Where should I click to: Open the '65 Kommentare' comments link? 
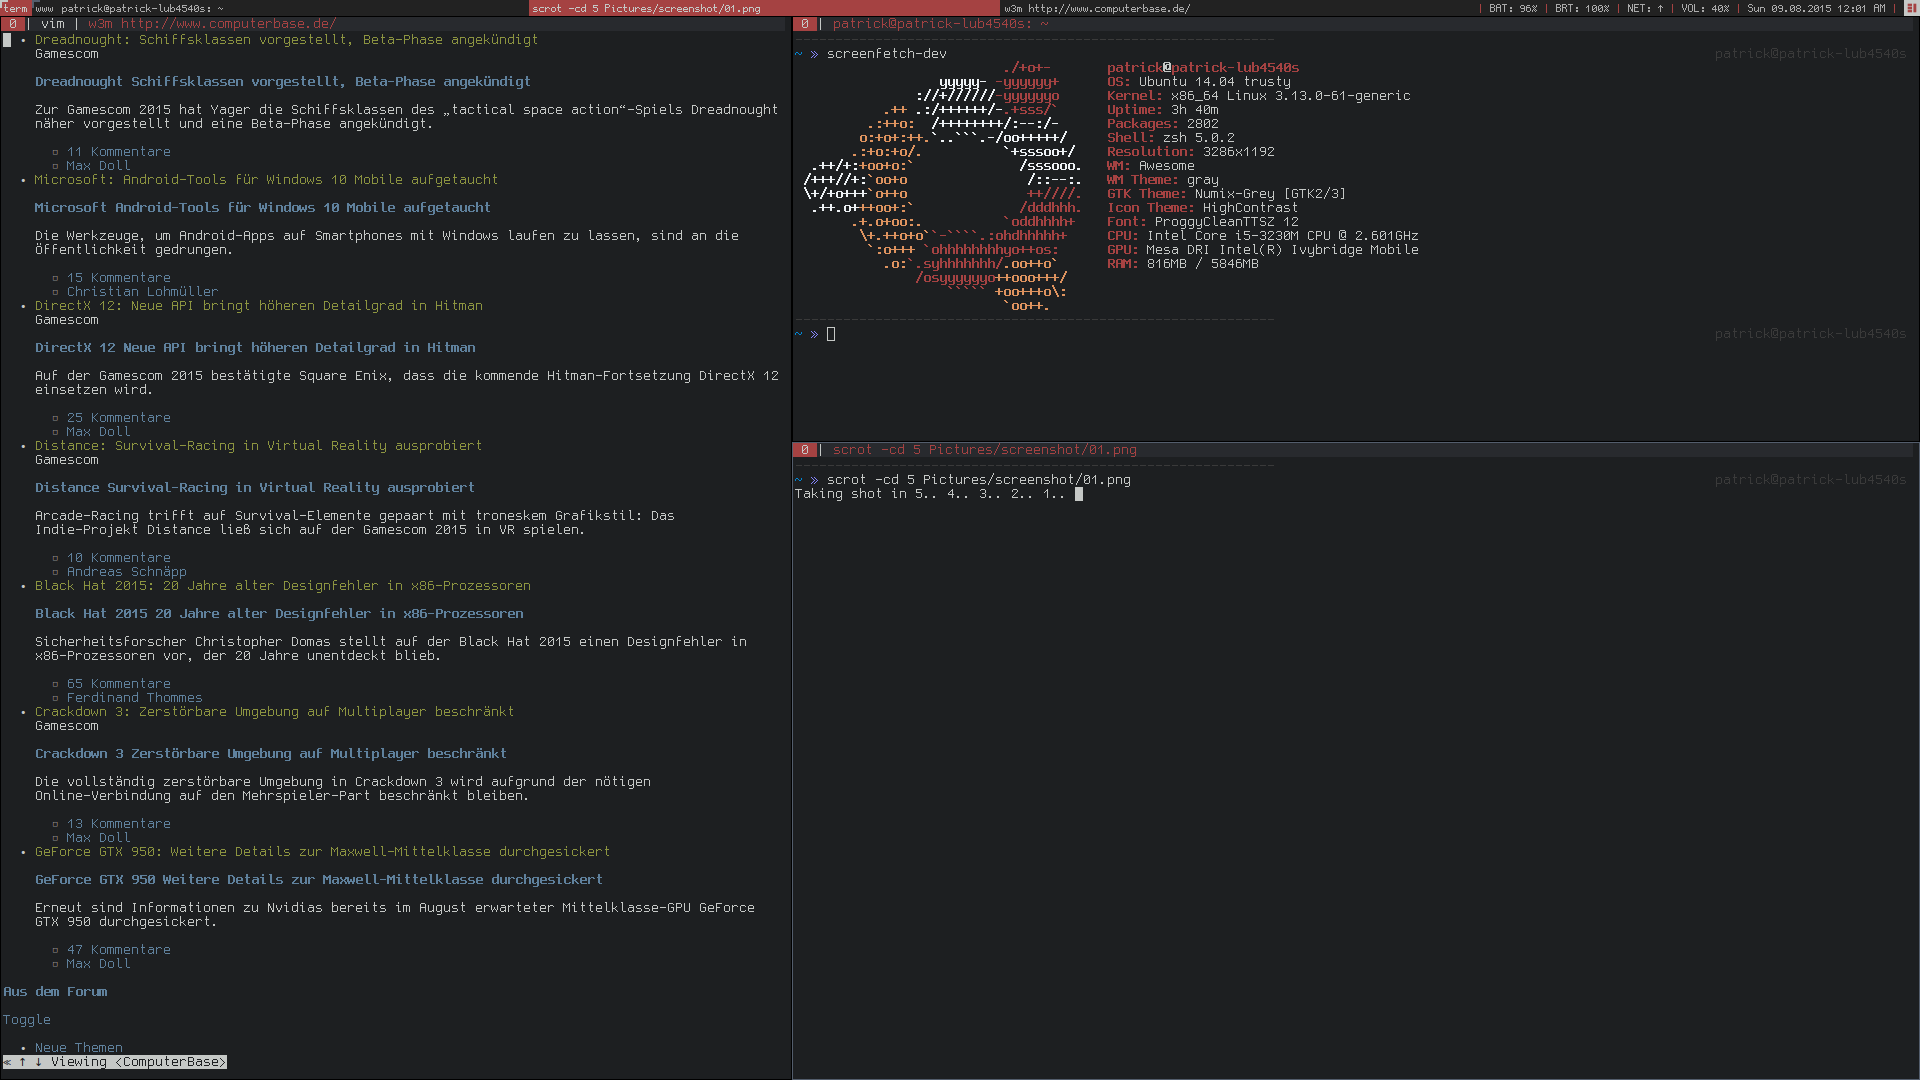click(x=118, y=684)
